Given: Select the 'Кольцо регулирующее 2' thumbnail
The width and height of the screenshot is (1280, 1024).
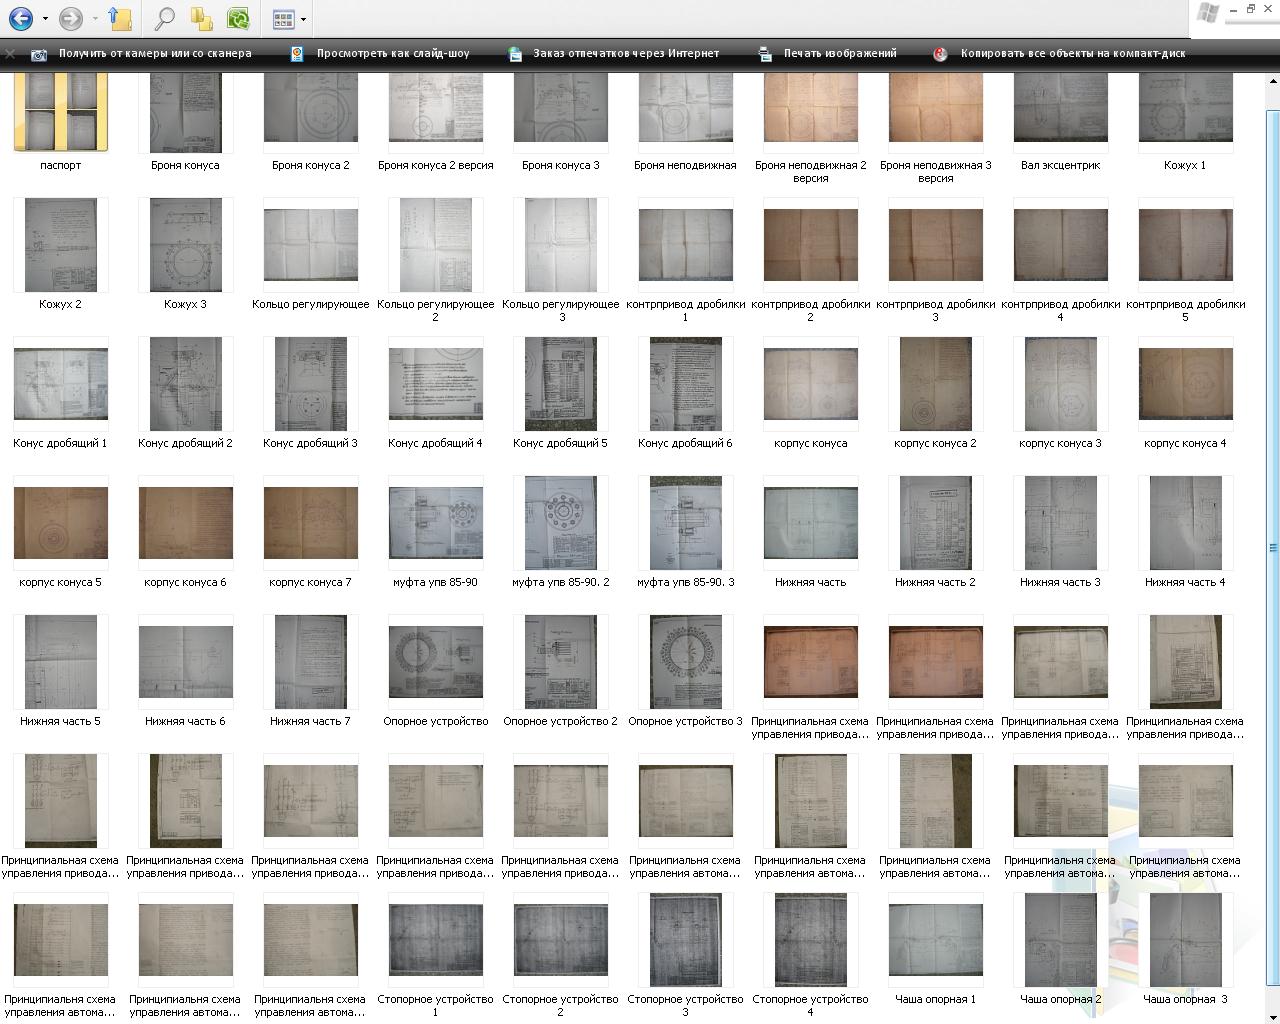Looking at the screenshot, I should 435,244.
